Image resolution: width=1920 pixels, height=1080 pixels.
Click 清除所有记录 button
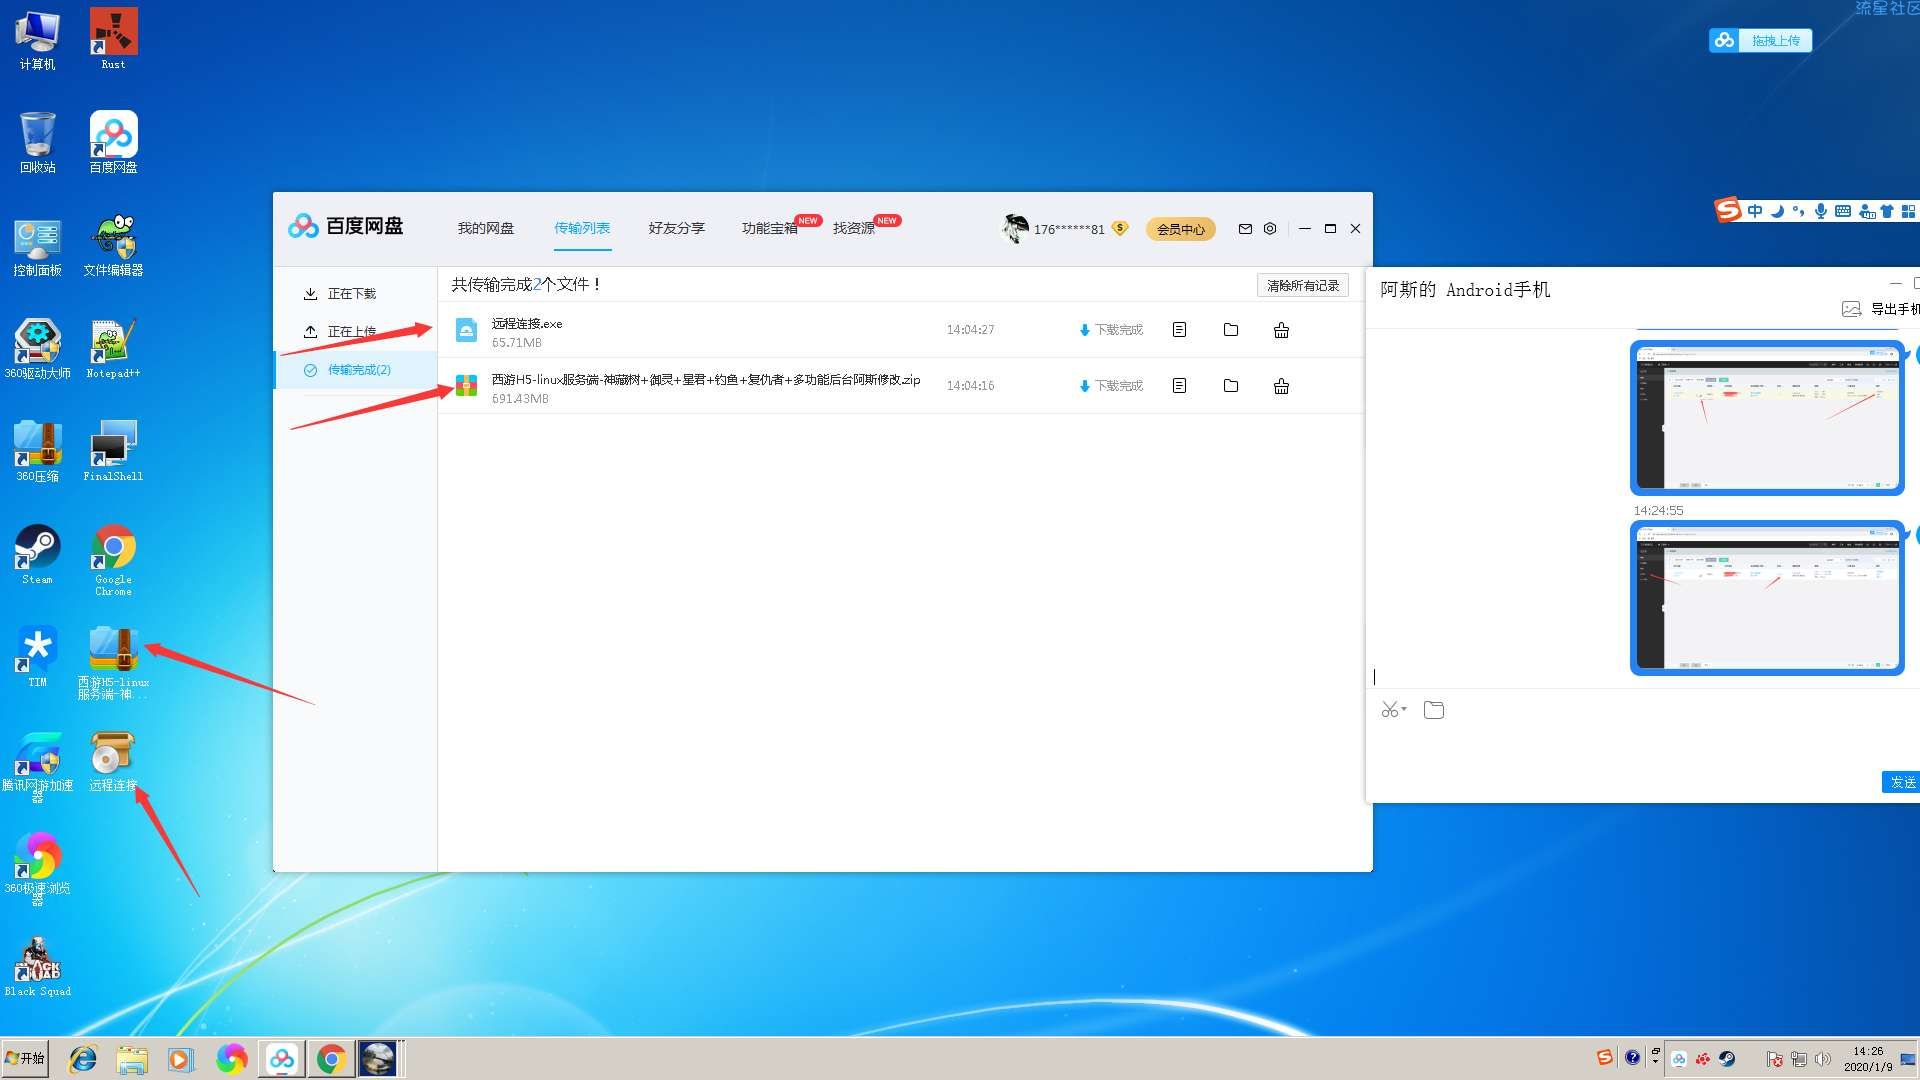pyautogui.click(x=1303, y=285)
